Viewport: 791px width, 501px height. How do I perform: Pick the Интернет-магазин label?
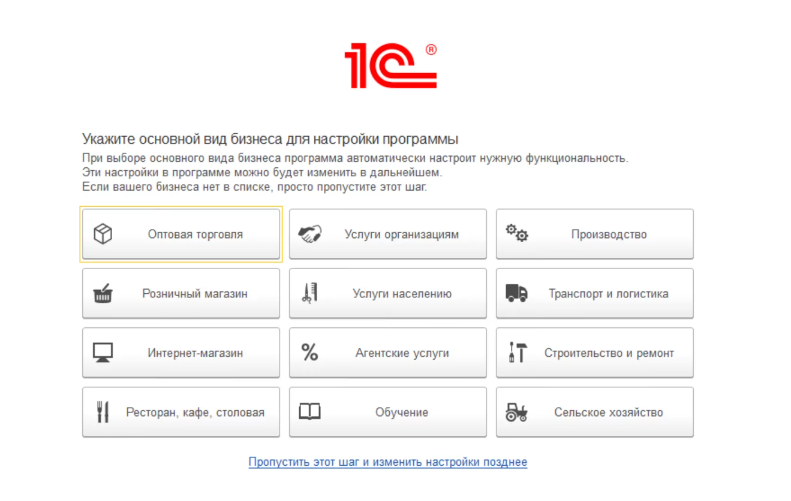click(x=195, y=353)
